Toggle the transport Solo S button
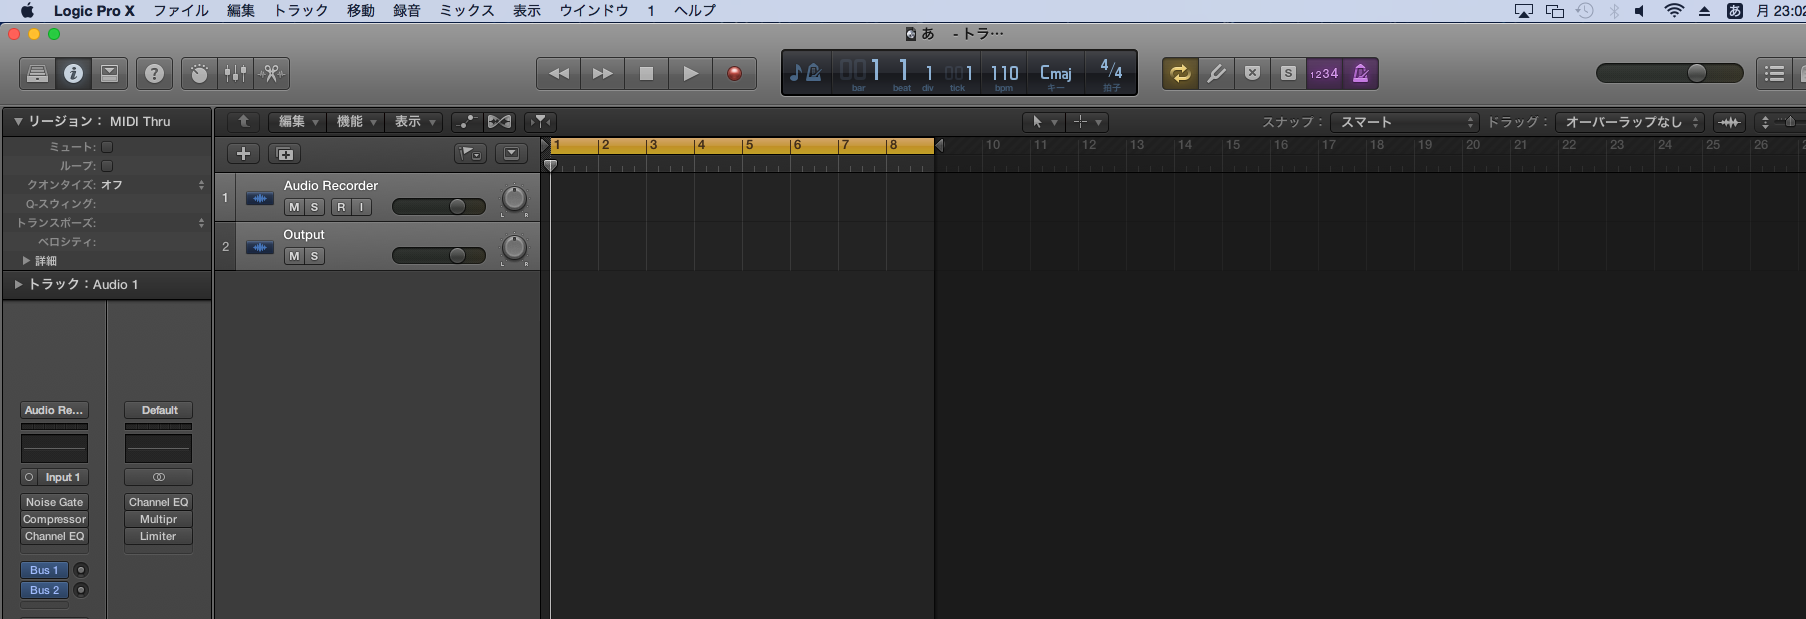Screen dimensions: 1806x619 click(x=1288, y=73)
